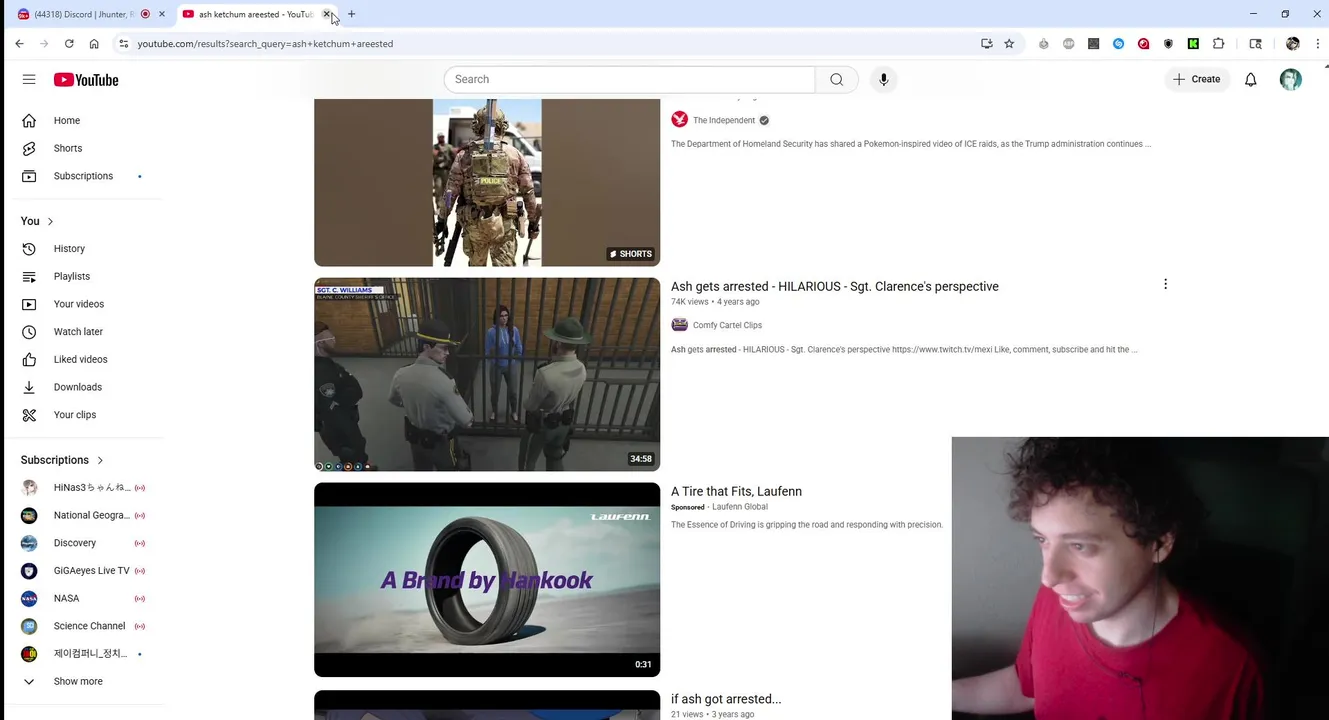This screenshot has width=1329, height=720.
Task: Open the blue Shazam extension icon
Action: point(1118,44)
